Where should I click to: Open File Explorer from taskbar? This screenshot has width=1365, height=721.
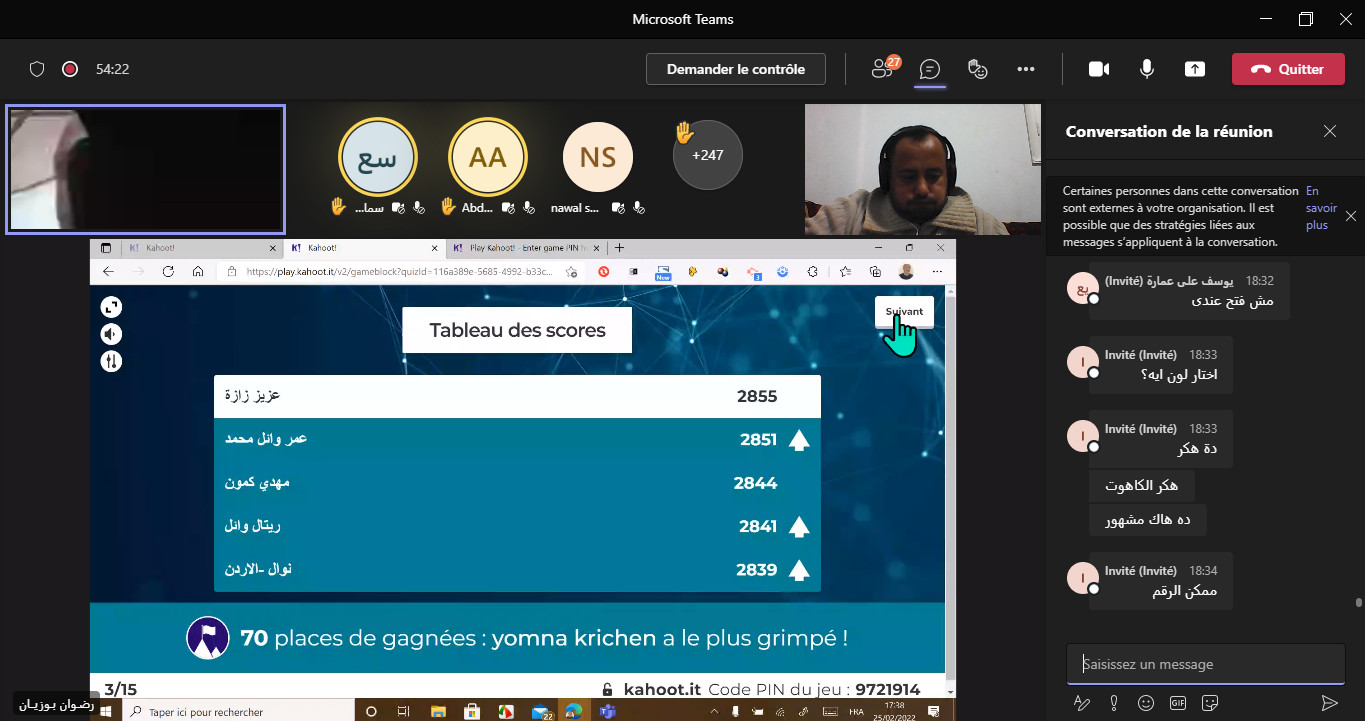438,712
